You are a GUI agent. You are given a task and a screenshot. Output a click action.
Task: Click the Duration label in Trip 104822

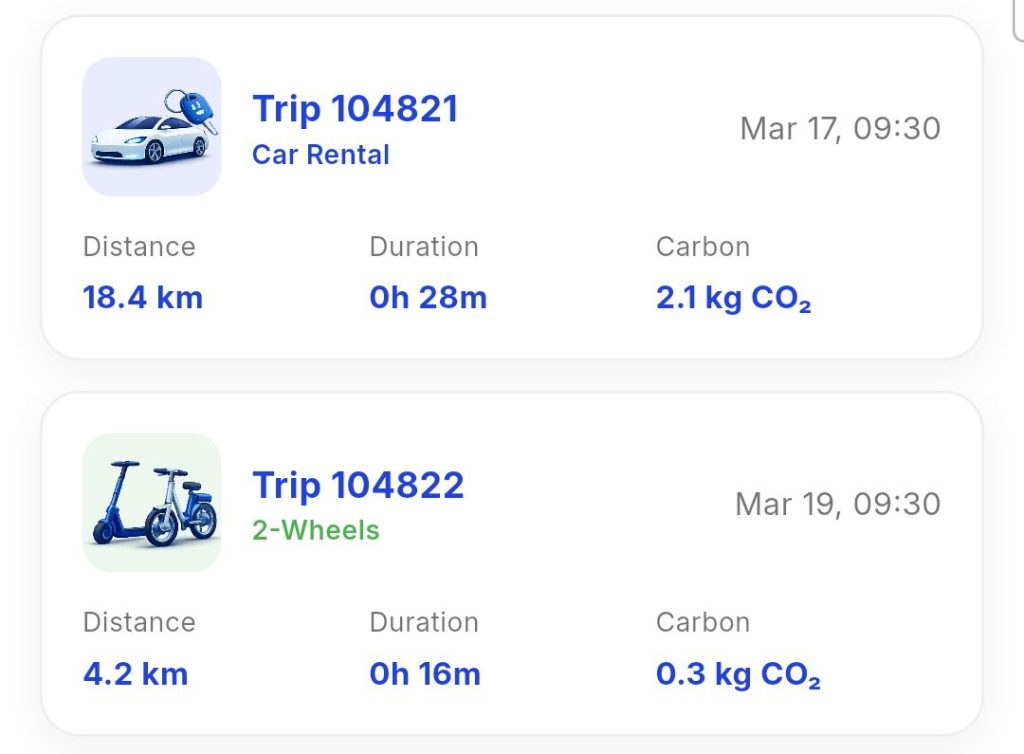pyautogui.click(x=424, y=622)
